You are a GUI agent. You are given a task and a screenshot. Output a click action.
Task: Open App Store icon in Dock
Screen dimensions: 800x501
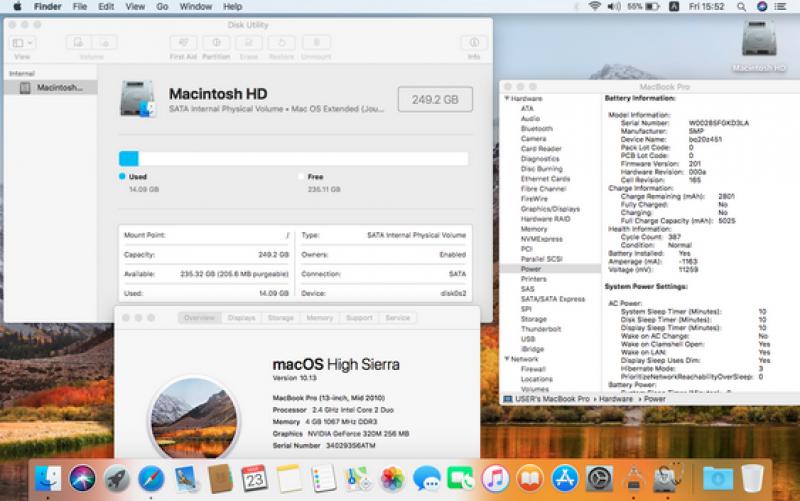pos(565,479)
